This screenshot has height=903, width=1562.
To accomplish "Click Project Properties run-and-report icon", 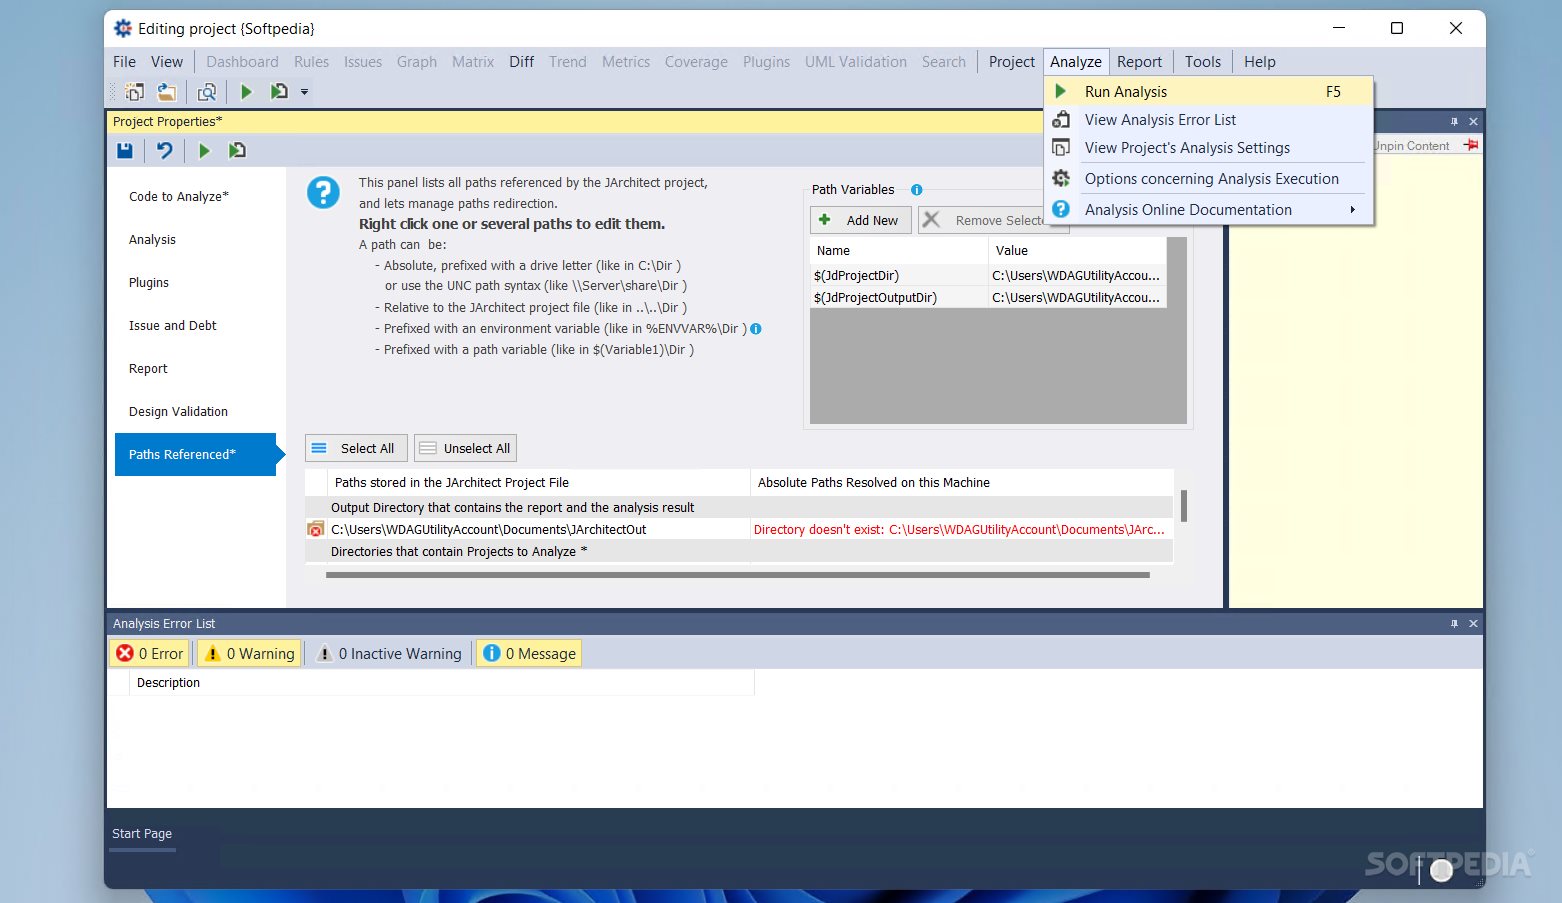I will pos(237,151).
